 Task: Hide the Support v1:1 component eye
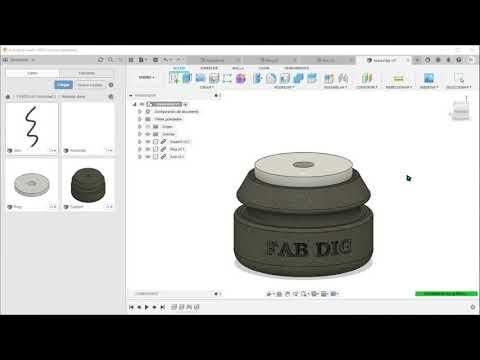click(148, 142)
